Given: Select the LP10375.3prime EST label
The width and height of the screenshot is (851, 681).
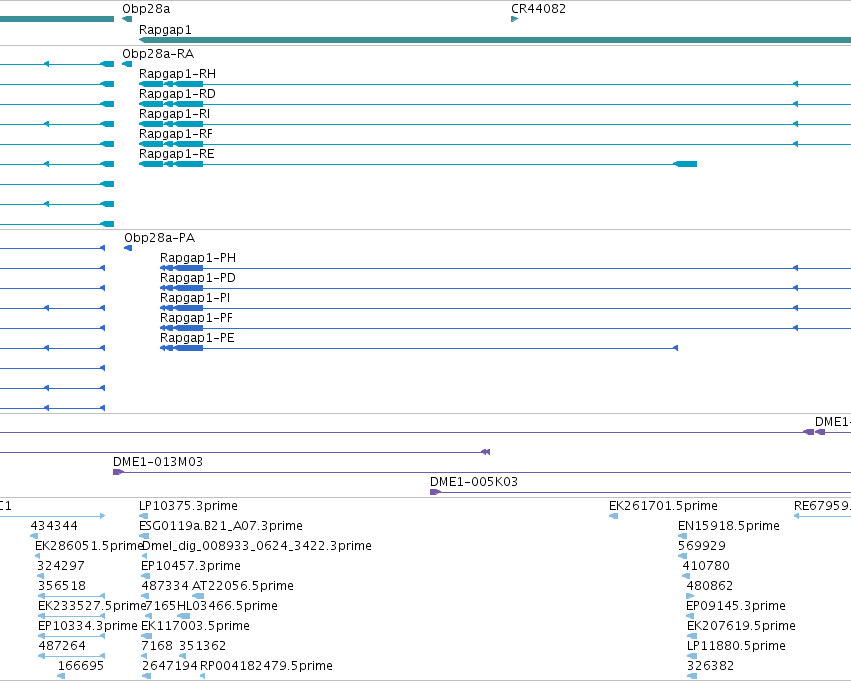Looking at the screenshot, I should point(188,506).
